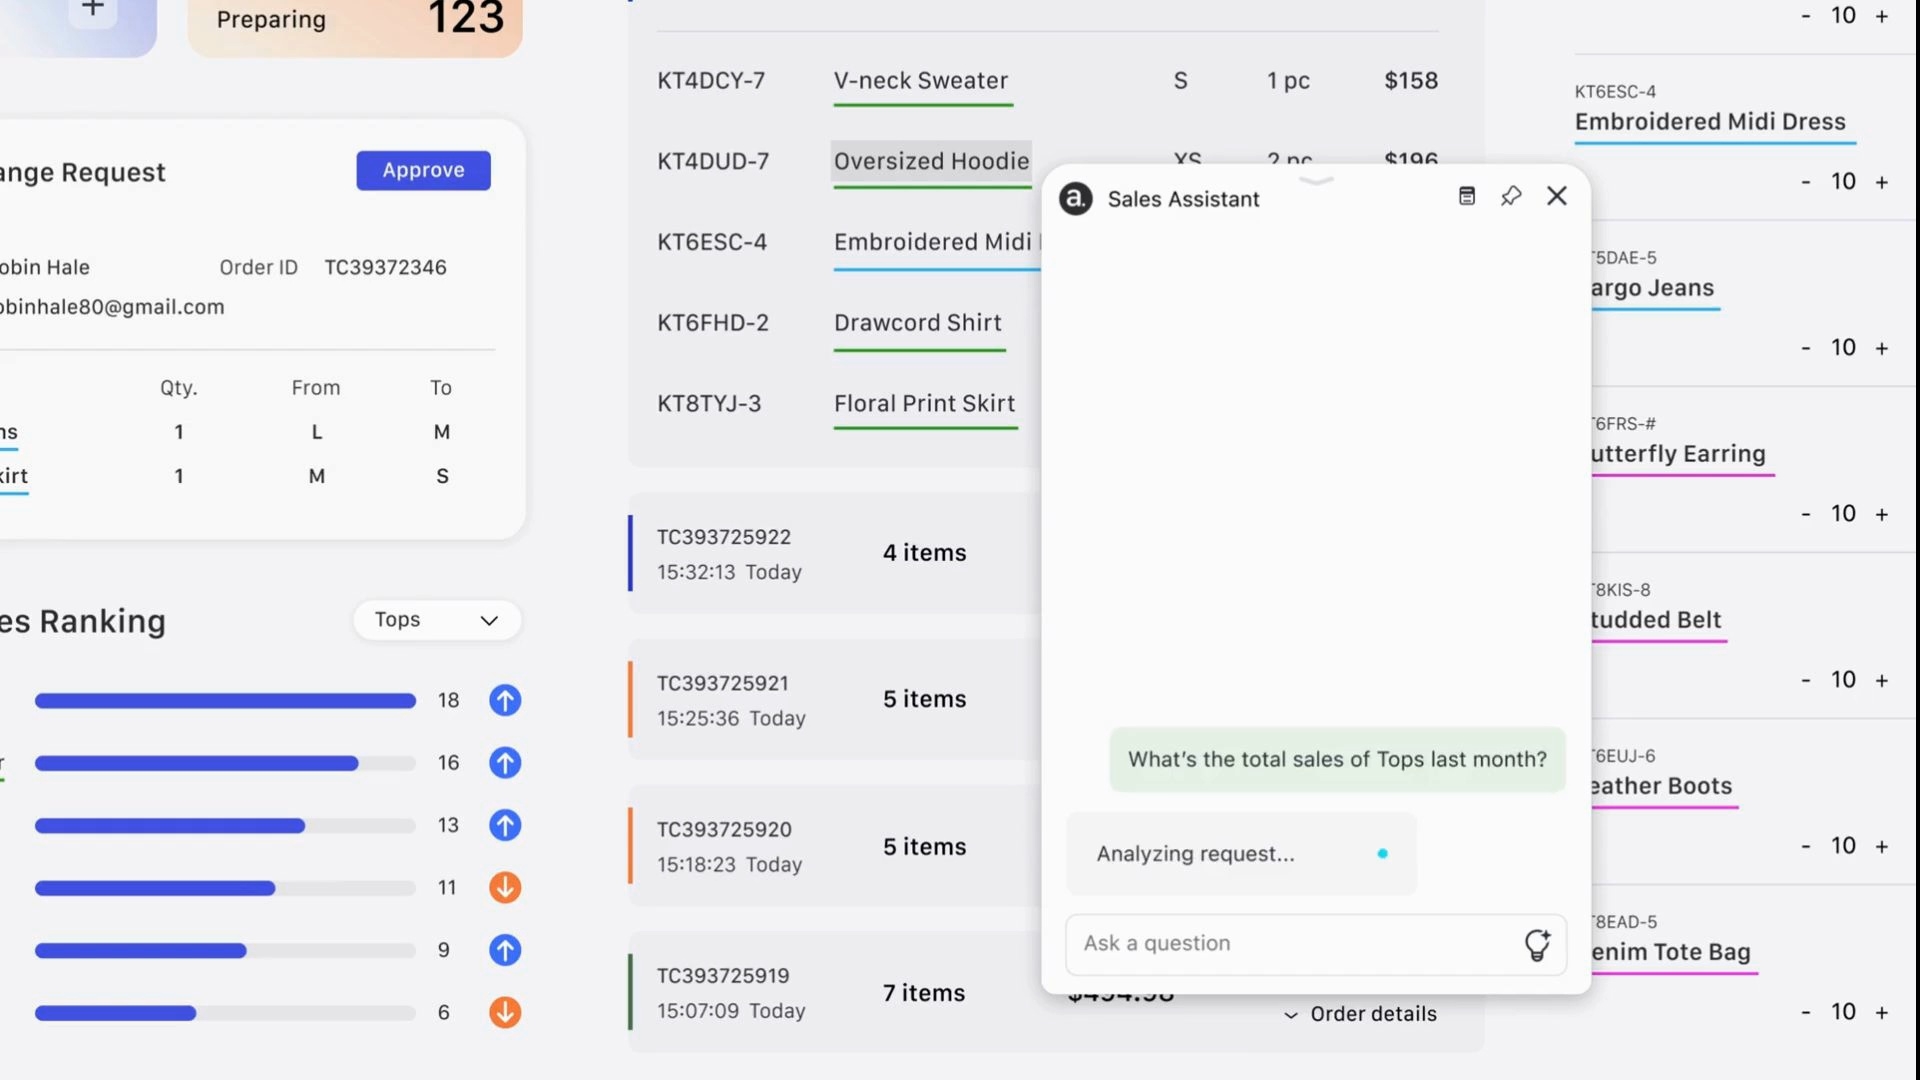The image size is (1920, 1080).
Task: Click the up arrow beside ranking value 9
Action: tap(505, 950)
